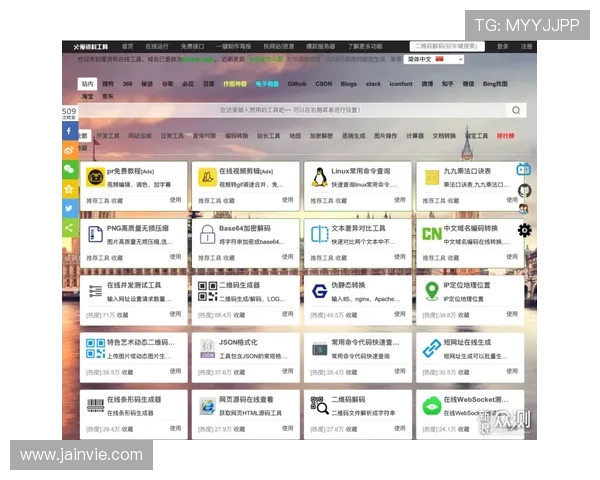600x480 pixels.
Task: Click the blue artistic QR code icon
Action: click(x=95, y=348)
